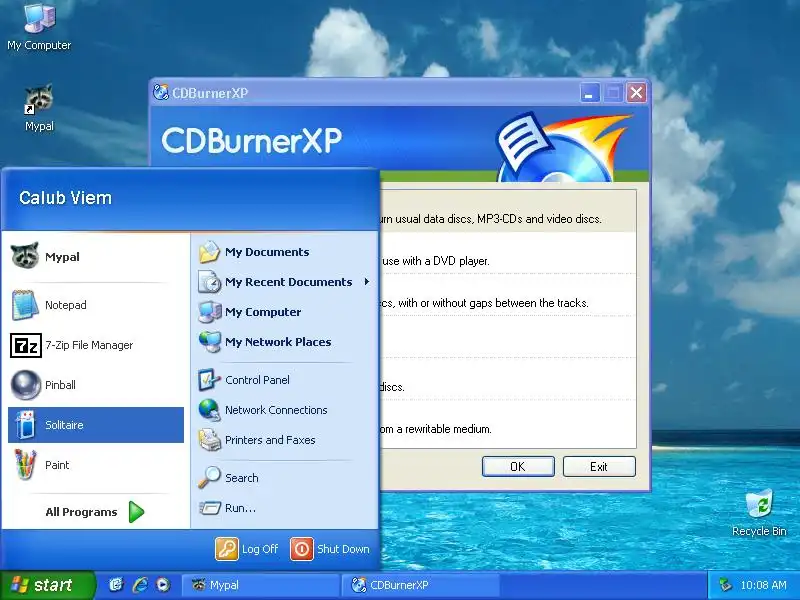Click the My Recent Documents clock icon
800x600 pixels.
(209, 282)
